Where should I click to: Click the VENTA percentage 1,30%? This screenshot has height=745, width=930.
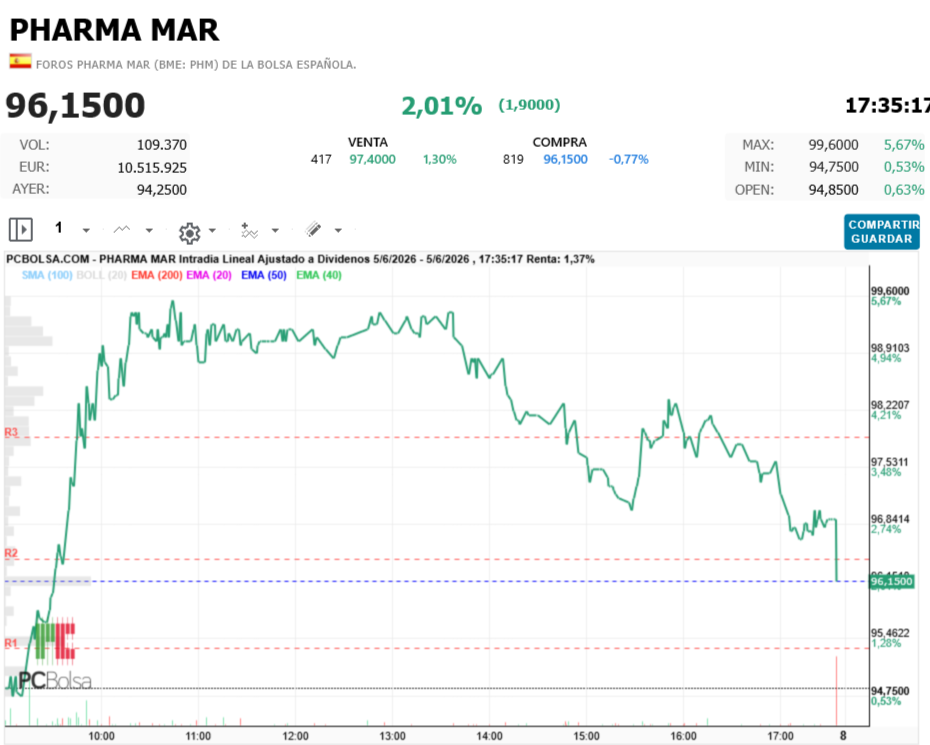(439, 160)
